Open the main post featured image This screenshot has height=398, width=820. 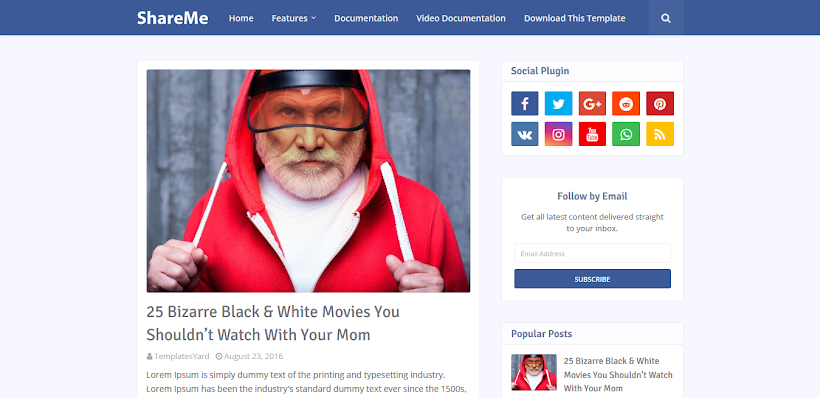tap(308, 181)
